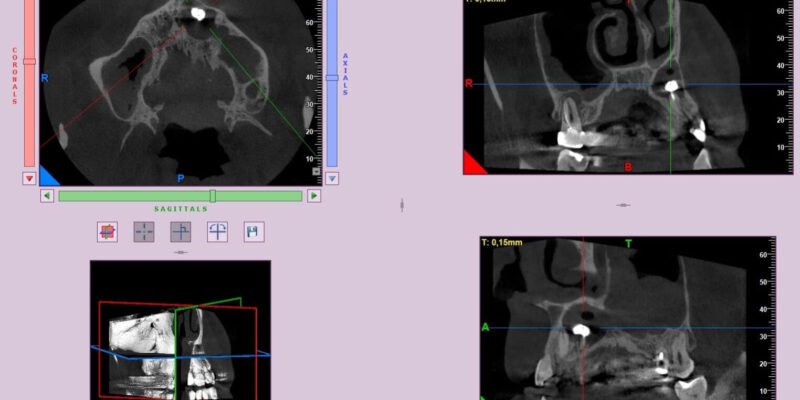
Task: Click the blue R orientation marker in axial view
Action: pyautogui.click(x=45, y=79)
